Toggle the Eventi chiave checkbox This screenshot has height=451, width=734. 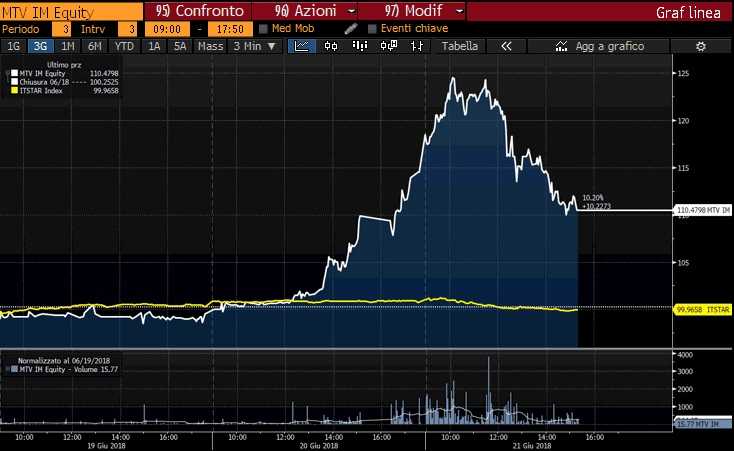point(373,28)
